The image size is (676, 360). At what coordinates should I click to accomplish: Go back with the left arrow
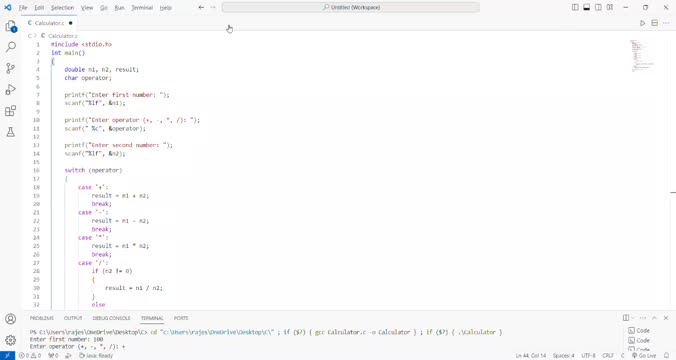[201, 7]
